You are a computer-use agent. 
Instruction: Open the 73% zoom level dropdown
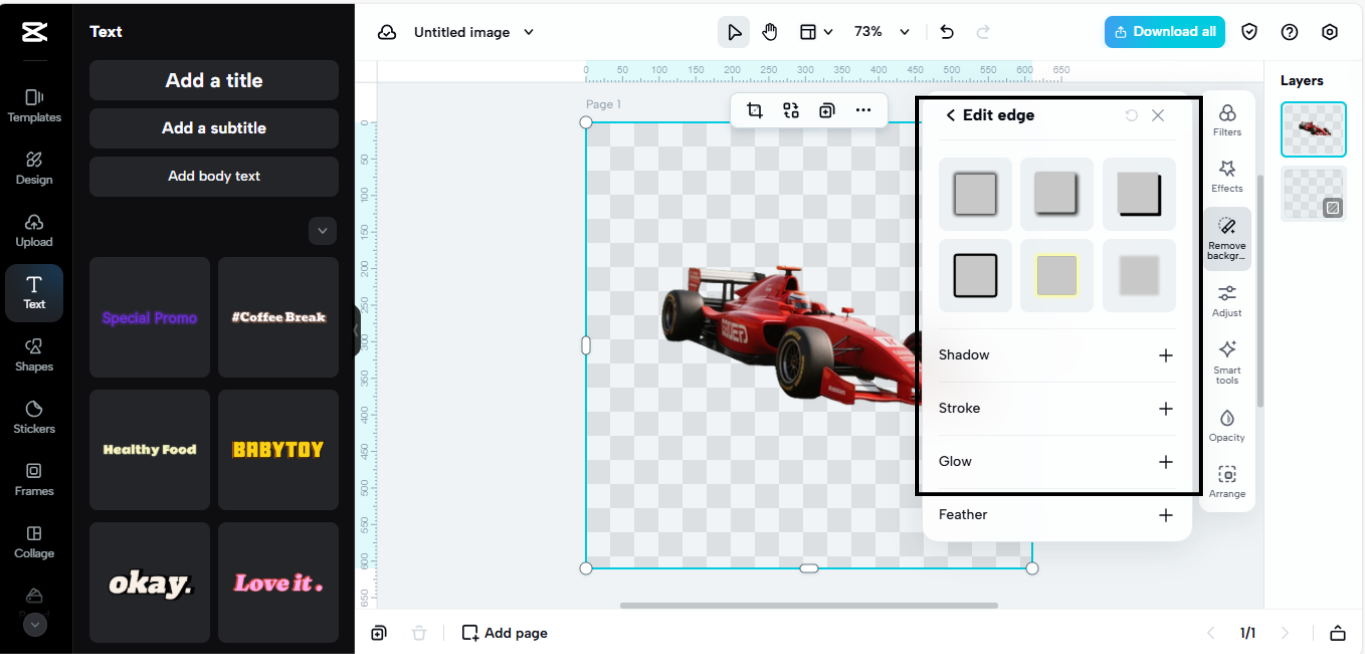click(881, 32)
